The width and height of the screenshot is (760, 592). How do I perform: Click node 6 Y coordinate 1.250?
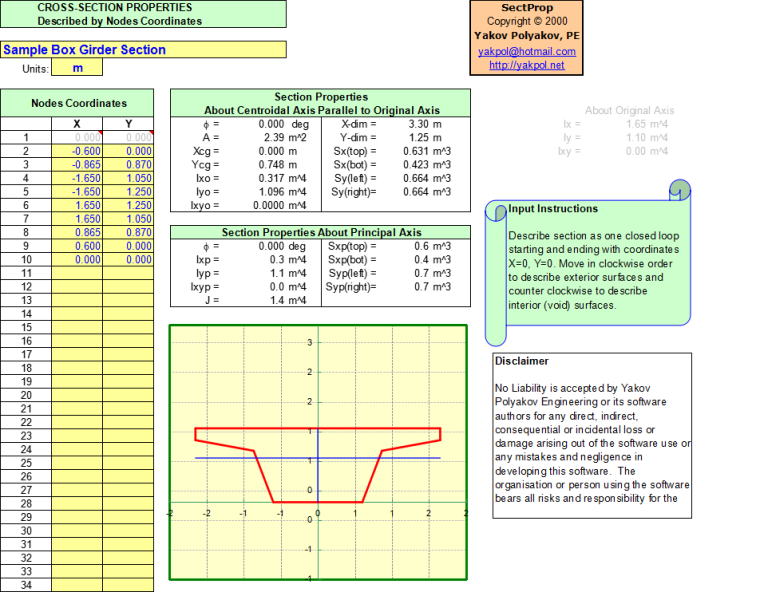(x=128, y=205)
